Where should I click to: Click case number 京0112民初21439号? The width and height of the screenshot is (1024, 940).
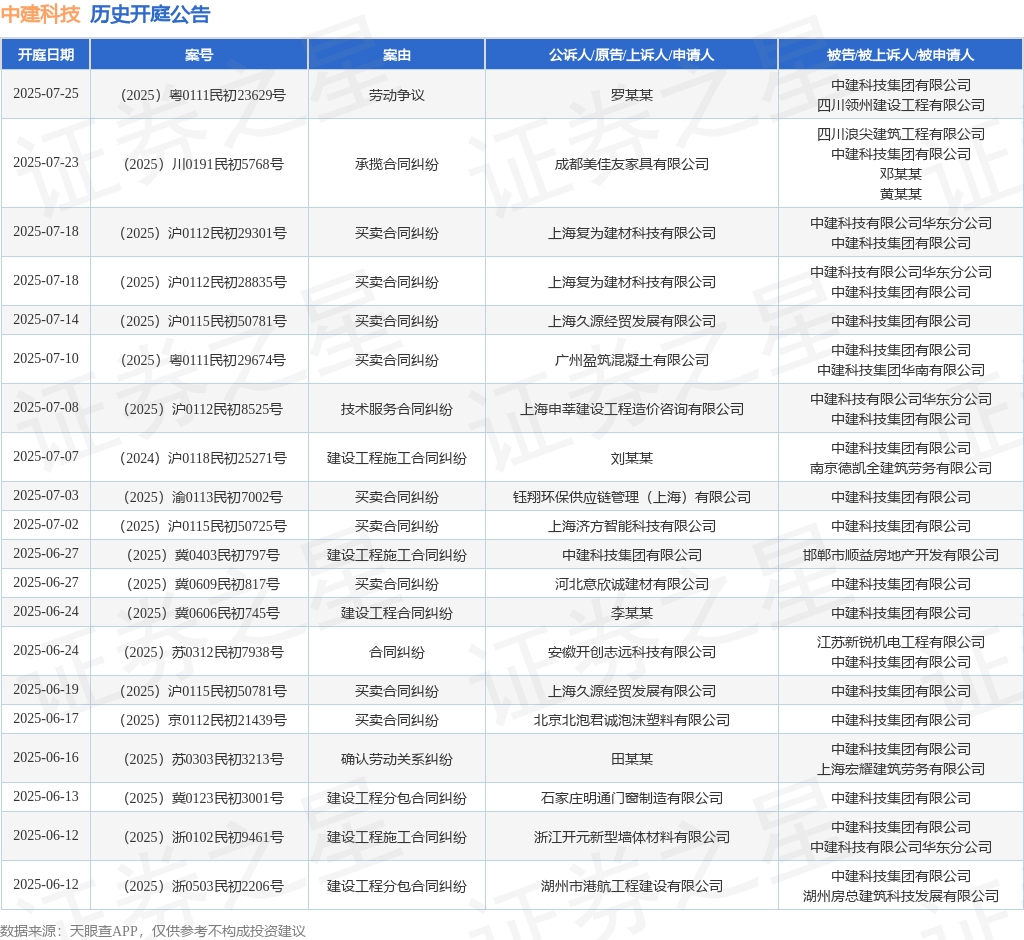coord(203,720)
